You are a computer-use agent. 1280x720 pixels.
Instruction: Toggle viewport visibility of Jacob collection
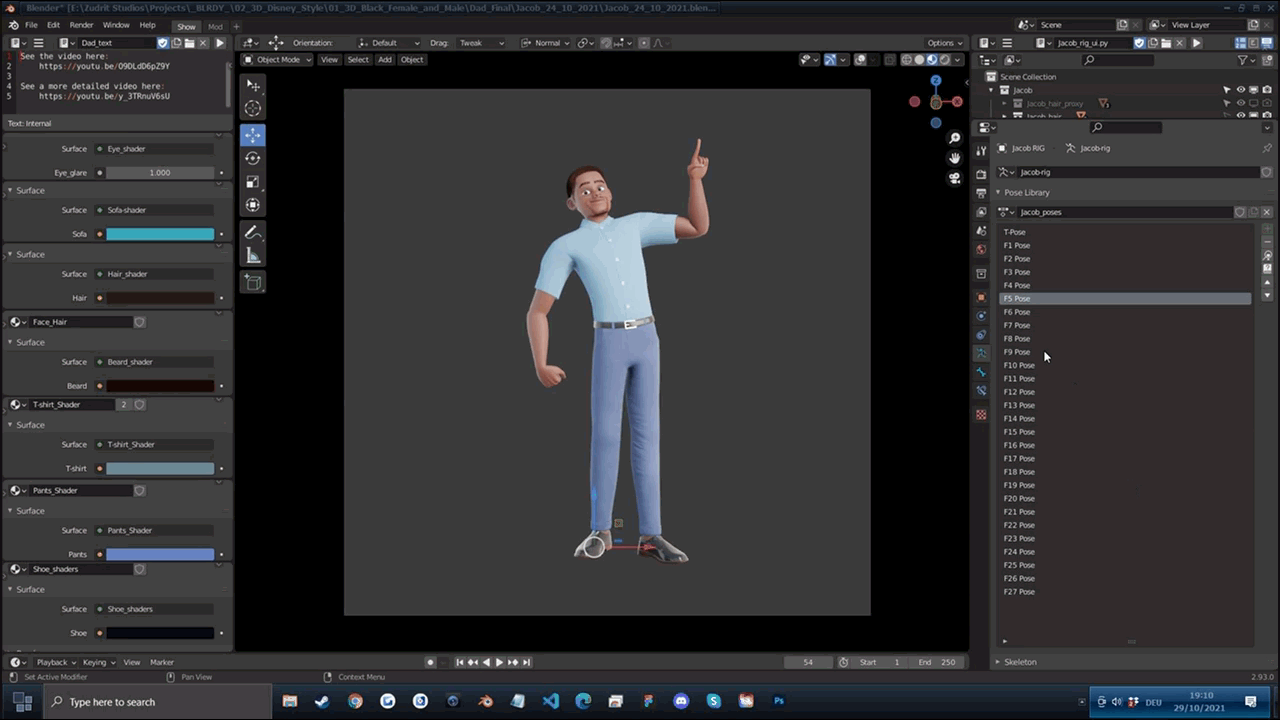tap(1241, 90)
